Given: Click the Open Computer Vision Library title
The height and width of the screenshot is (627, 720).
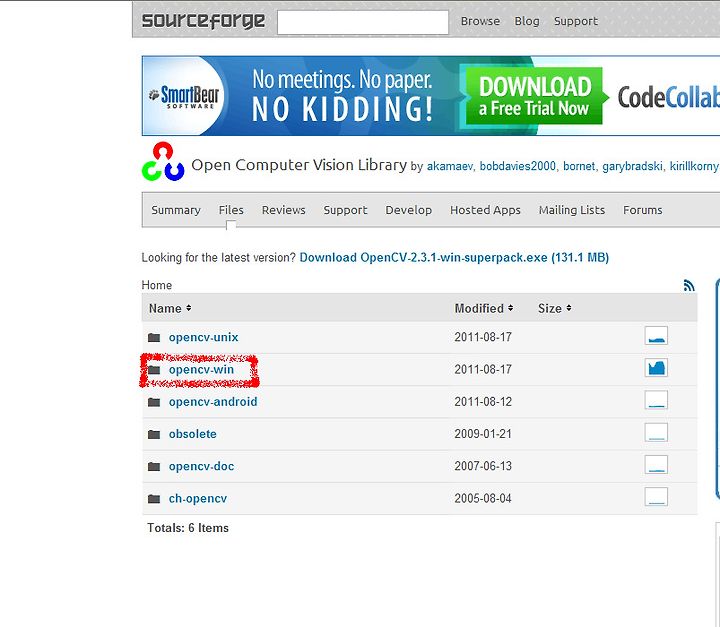Looking at the screenshot, I should 299,165.
